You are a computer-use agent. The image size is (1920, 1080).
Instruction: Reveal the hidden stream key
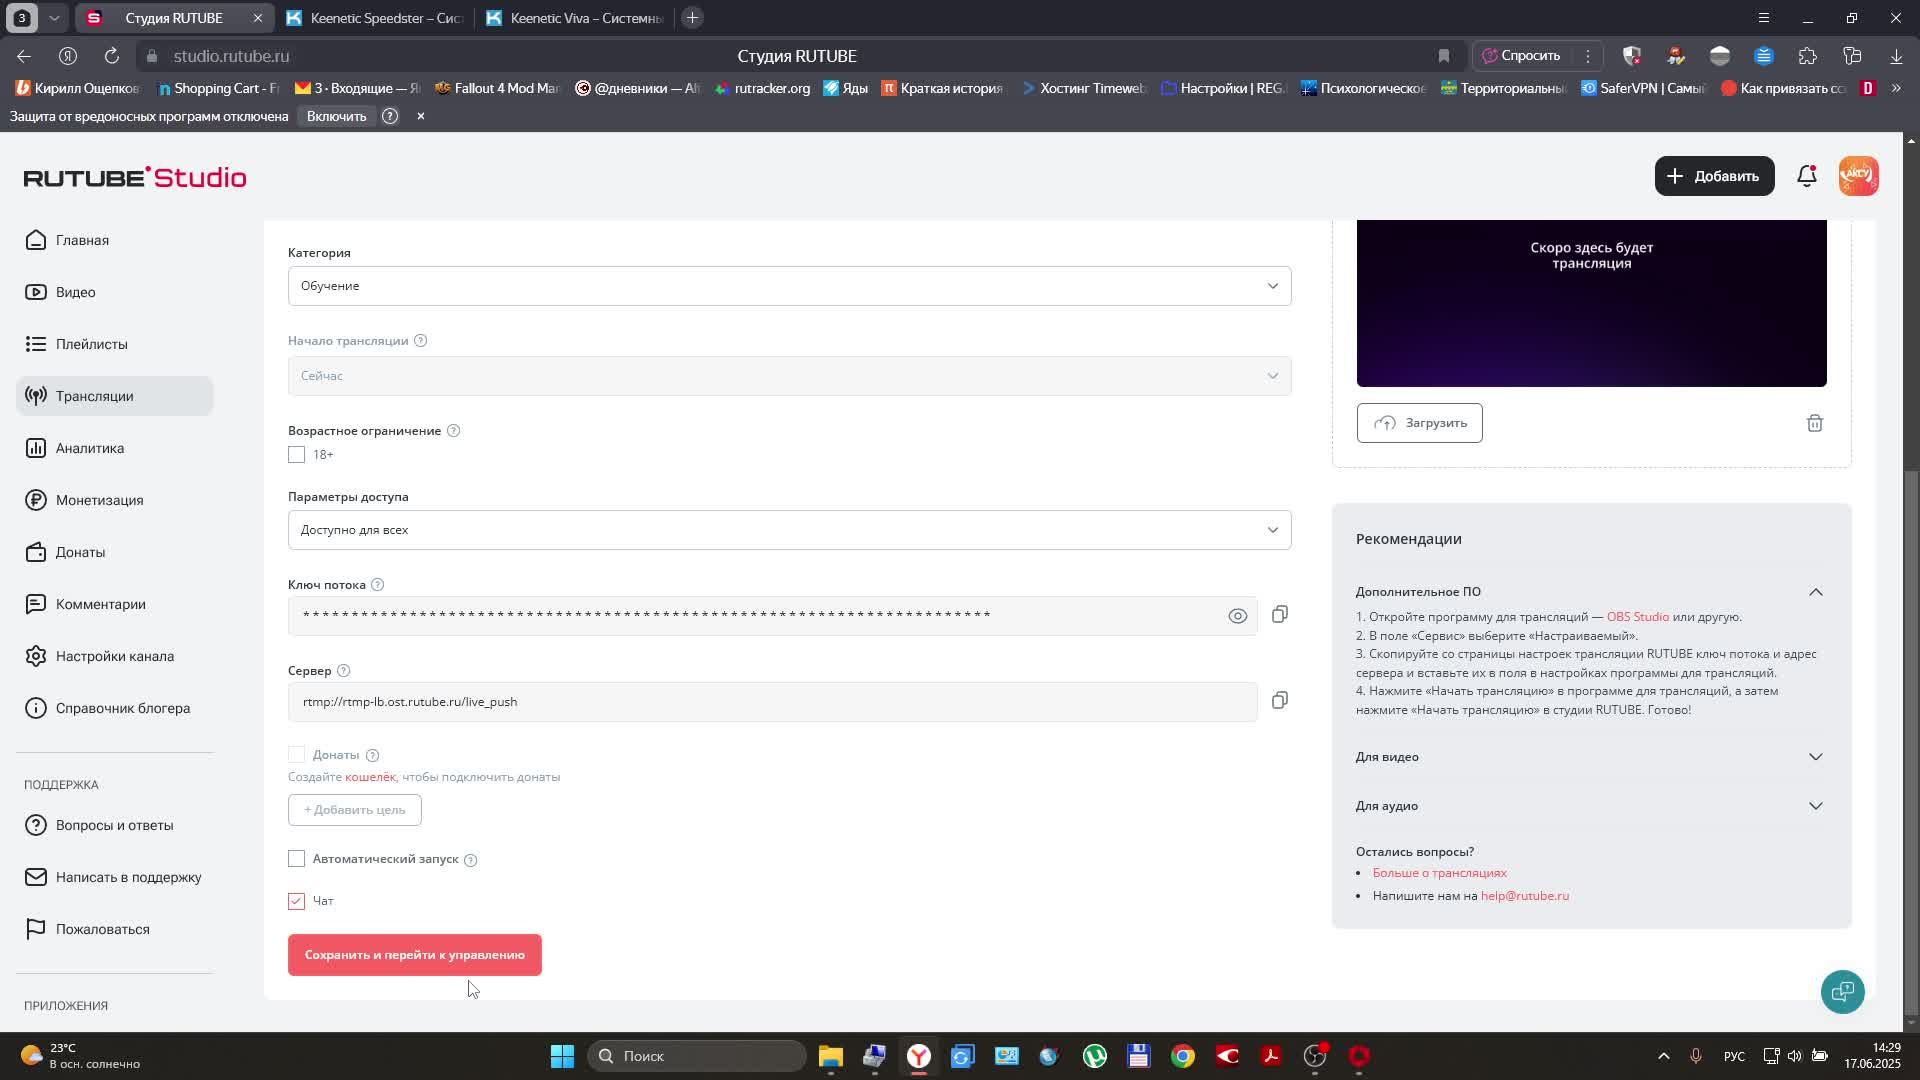point(1237,616)
